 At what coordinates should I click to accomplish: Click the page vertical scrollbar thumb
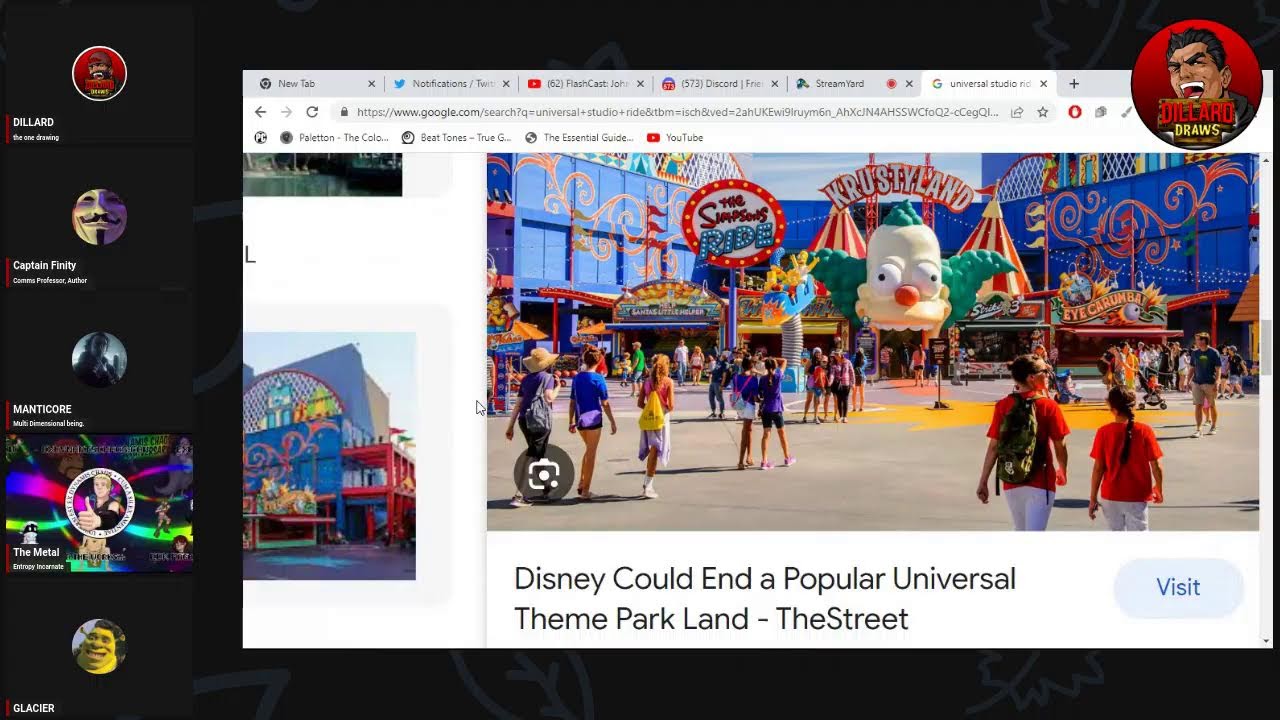[1267, 345]
